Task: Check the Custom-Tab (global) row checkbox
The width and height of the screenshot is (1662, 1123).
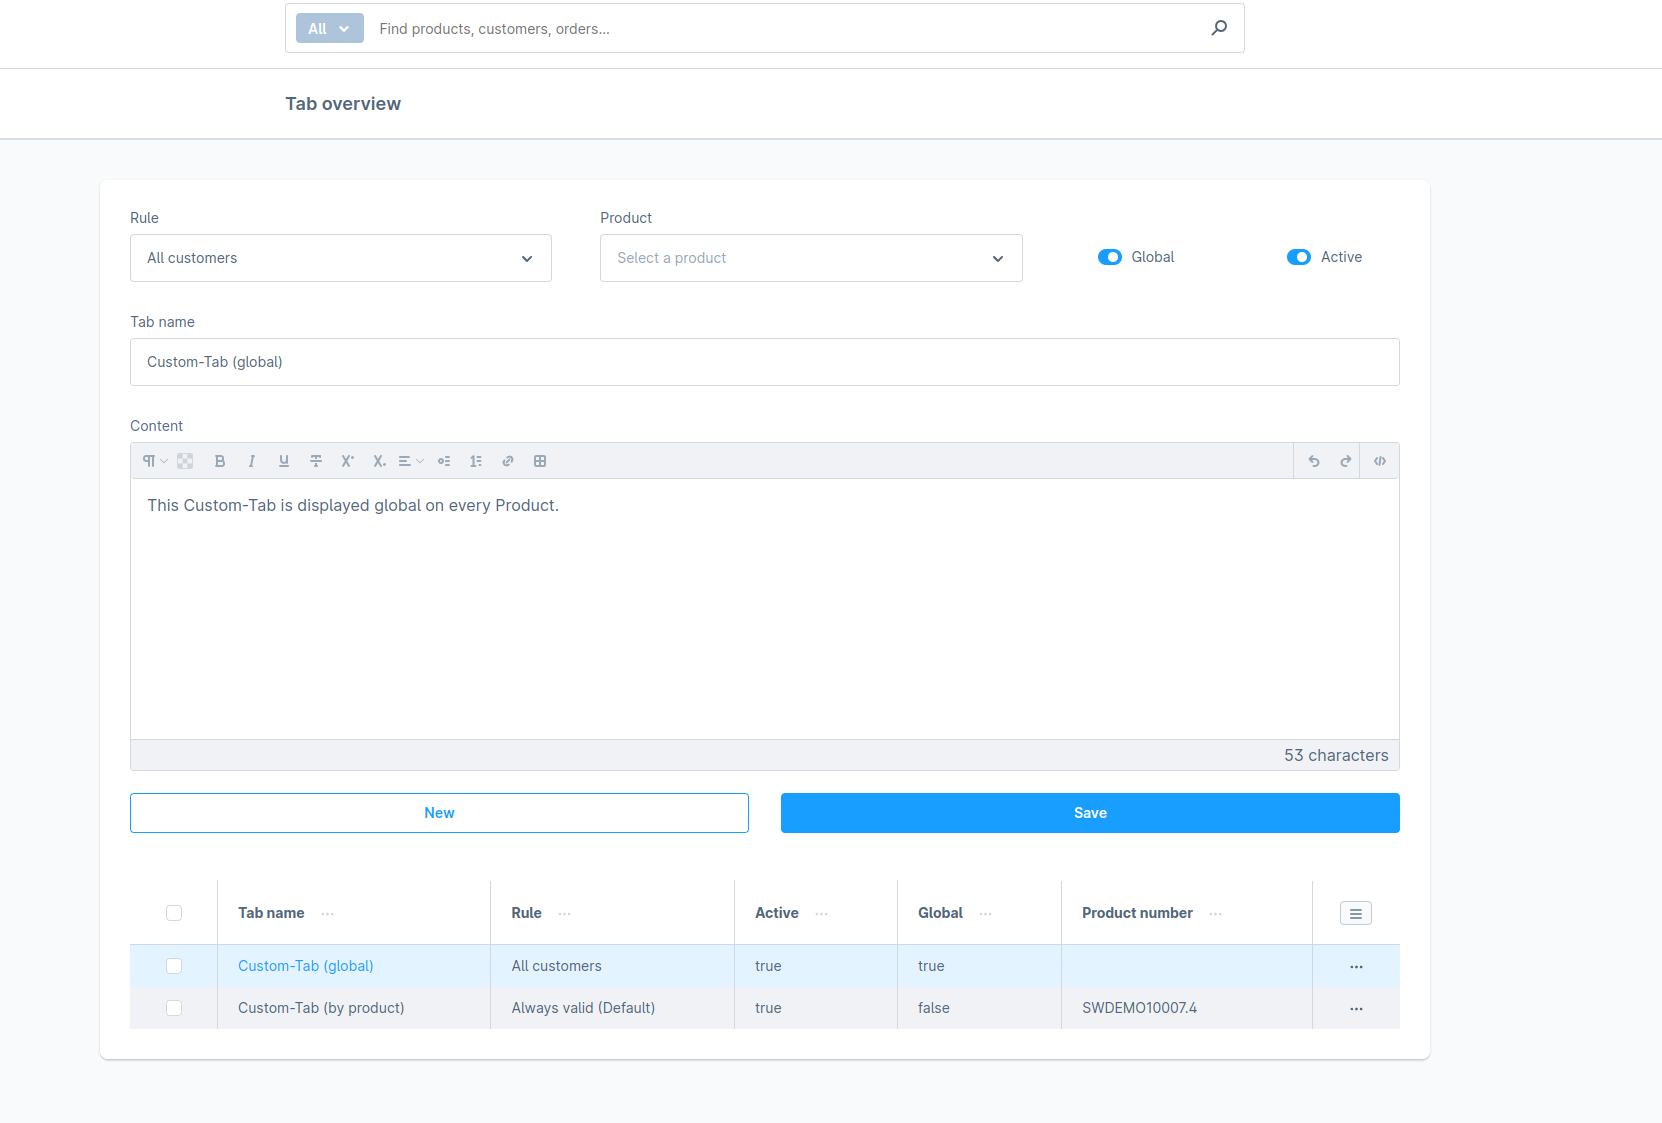Action: [x=174, y=966]
